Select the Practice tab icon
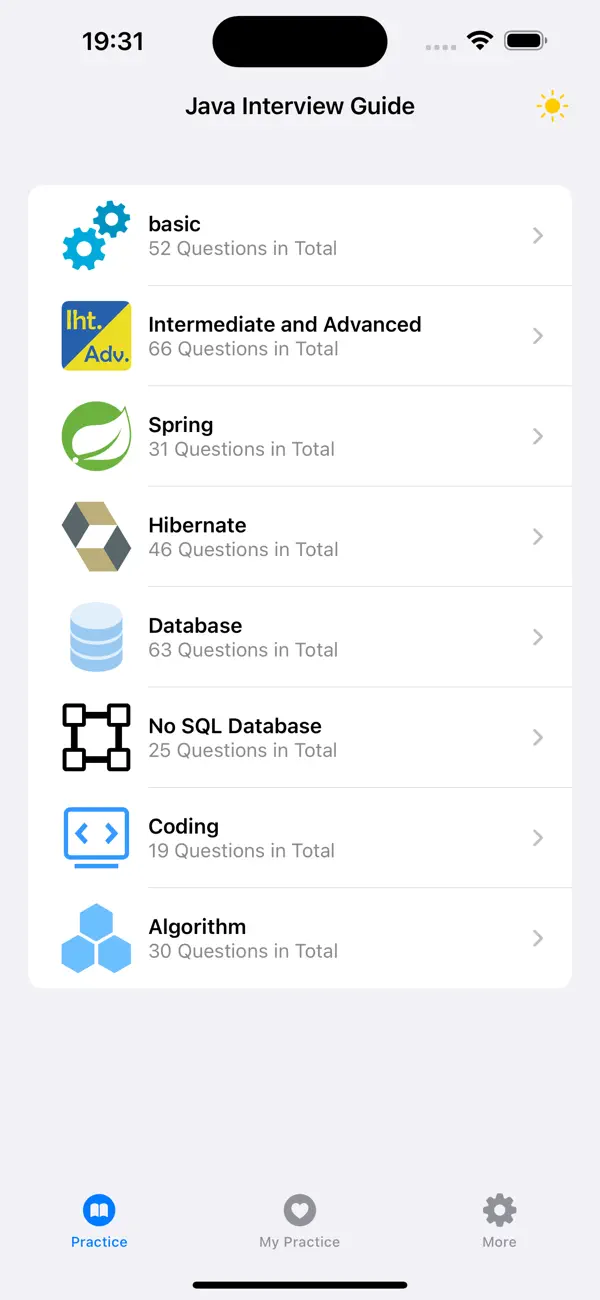 [99, 1209]
